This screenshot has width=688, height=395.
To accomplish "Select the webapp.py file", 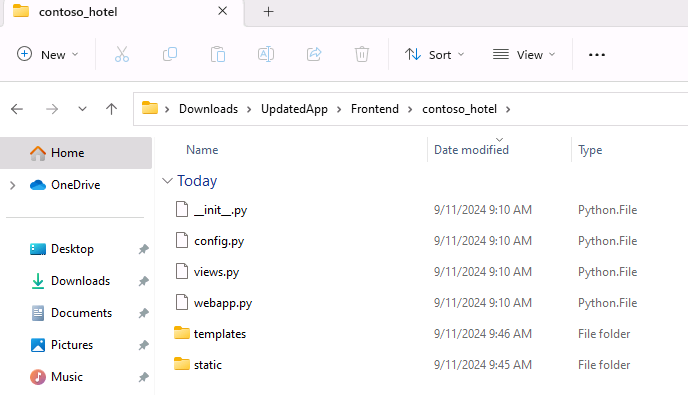I will tap(223, 303).
